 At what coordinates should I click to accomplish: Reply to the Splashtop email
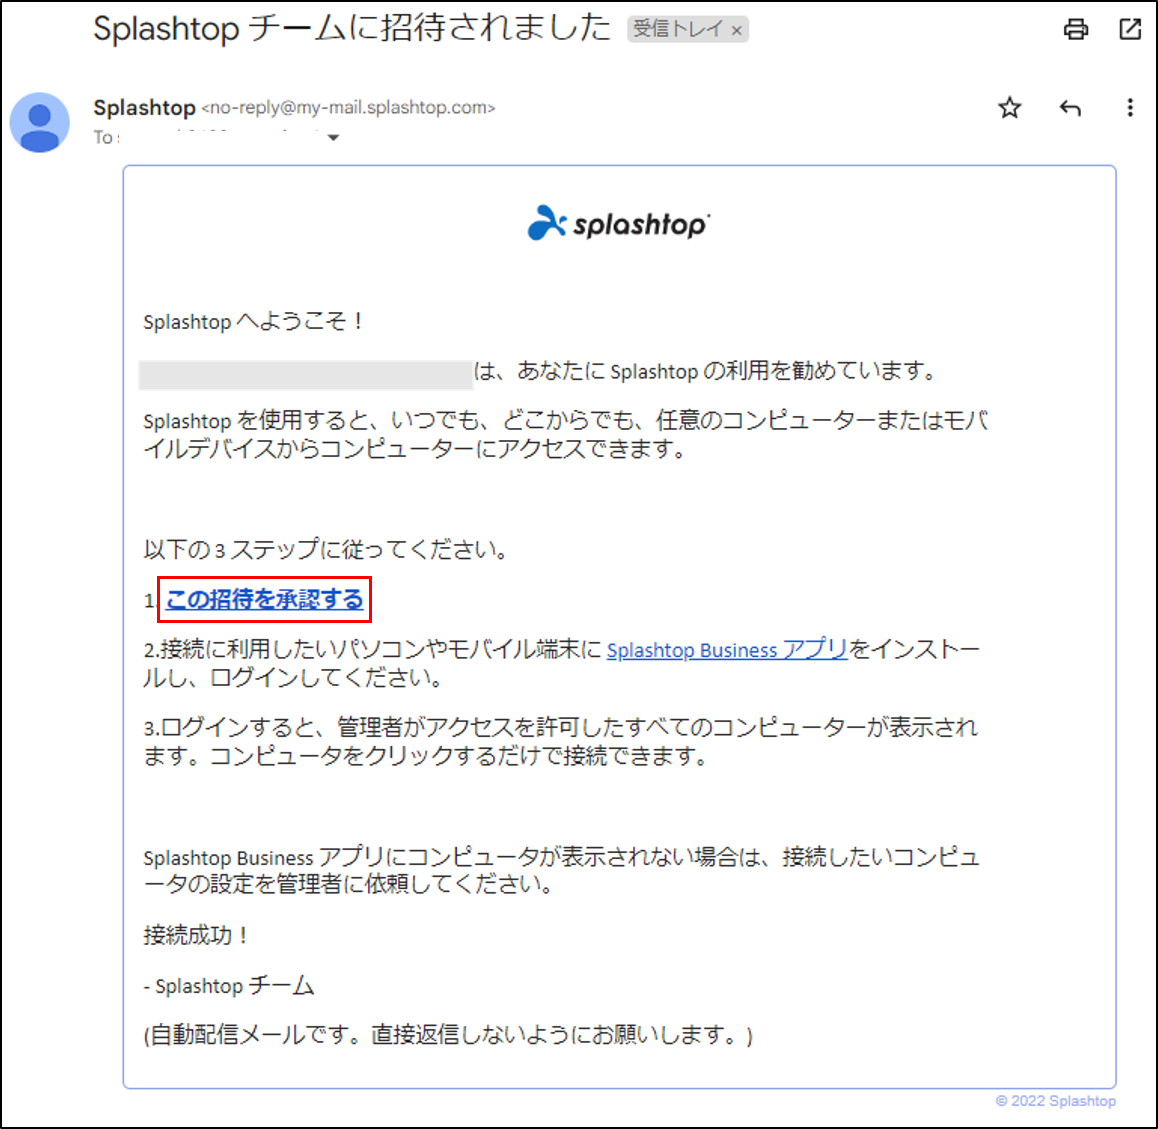pyautogui.click(x=1069, y=108)
